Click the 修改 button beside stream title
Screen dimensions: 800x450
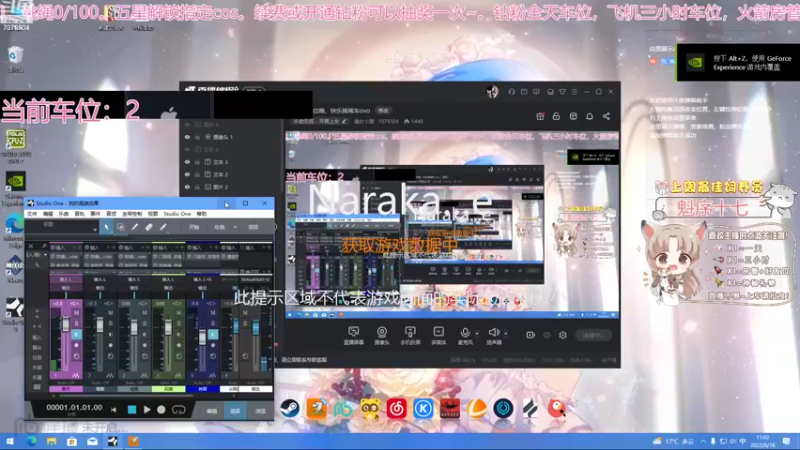(383, 111)
